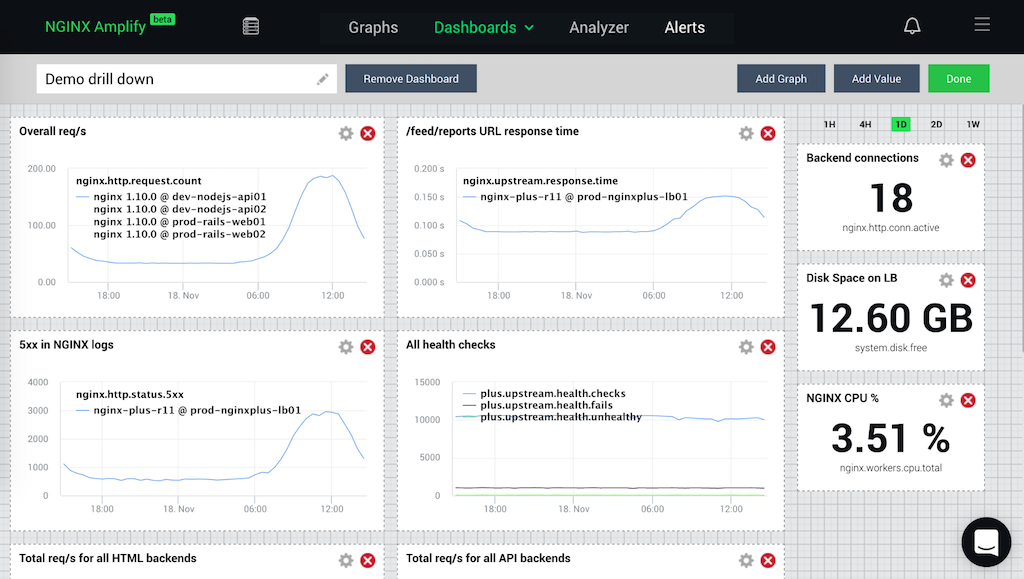Open the chat support bubble
The image size is (1024, 579).
986,541
